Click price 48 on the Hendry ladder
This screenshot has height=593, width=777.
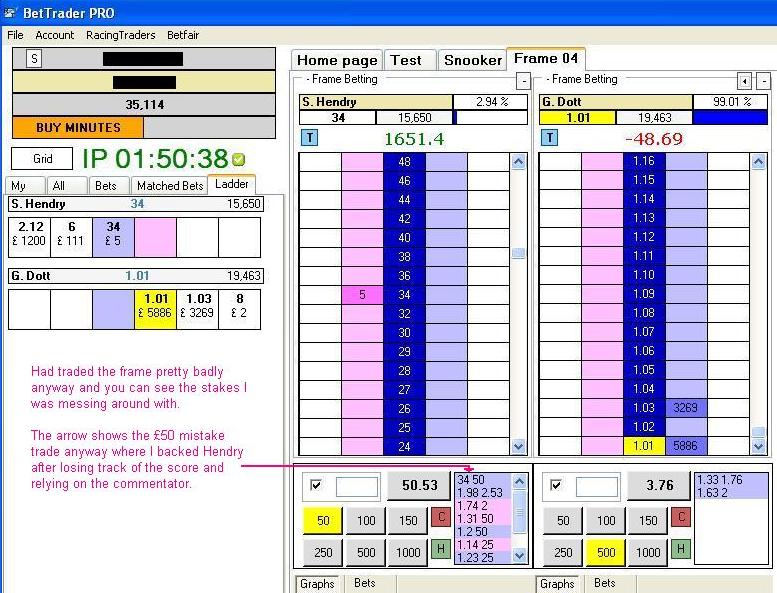(x=404, y=162)
